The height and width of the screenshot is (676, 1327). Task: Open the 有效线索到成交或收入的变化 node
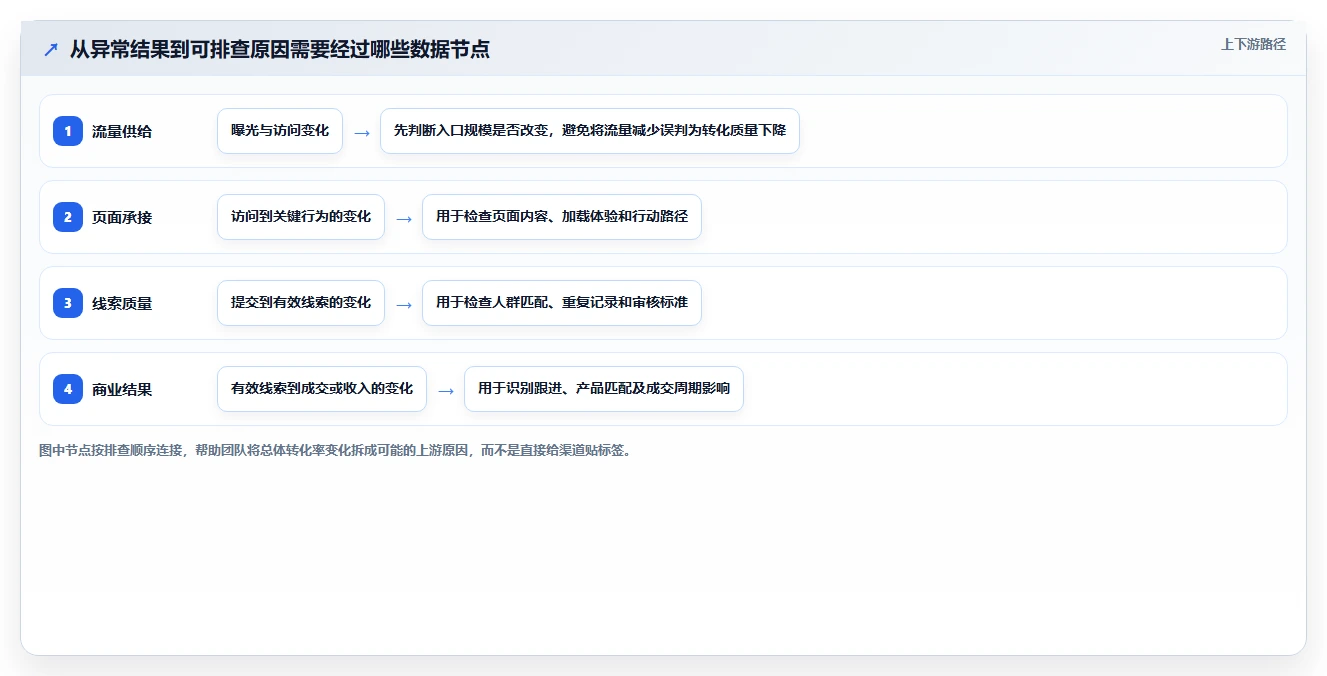(322, 389)
